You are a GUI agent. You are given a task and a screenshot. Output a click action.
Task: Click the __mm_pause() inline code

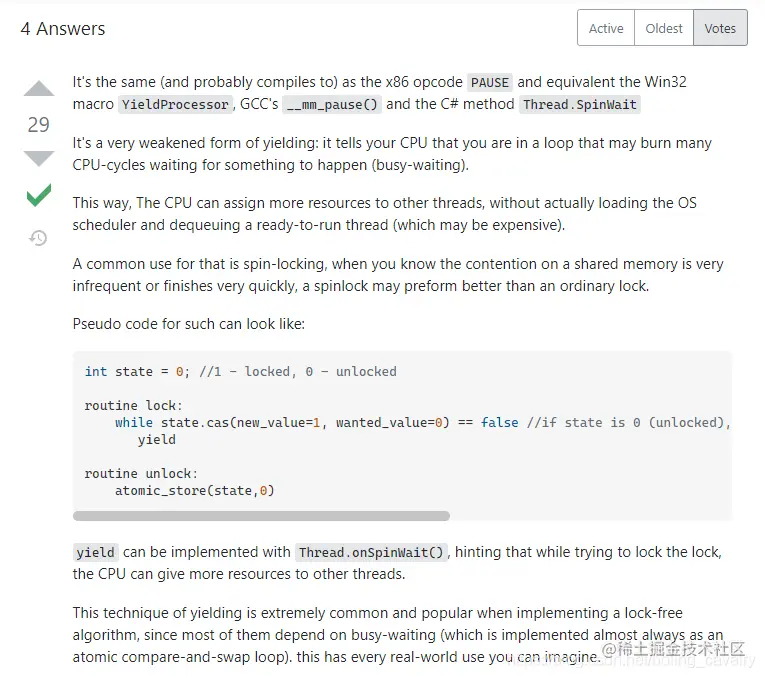pos(331,105)
